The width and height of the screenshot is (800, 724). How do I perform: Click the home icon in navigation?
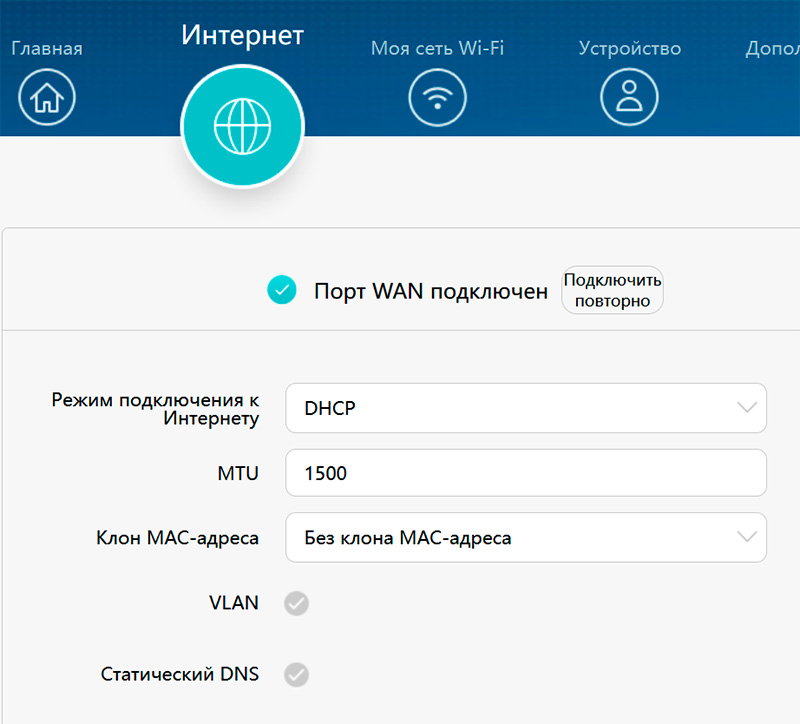[47, 97]
